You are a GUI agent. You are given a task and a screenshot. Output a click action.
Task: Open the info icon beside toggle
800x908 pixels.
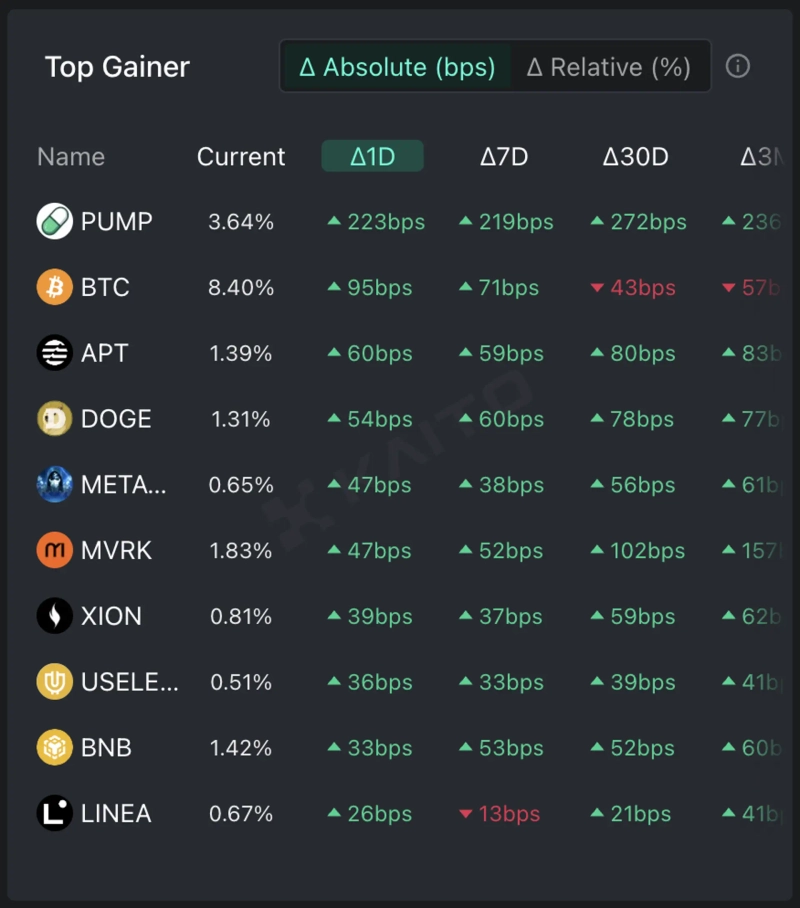(x=737, y=66)
